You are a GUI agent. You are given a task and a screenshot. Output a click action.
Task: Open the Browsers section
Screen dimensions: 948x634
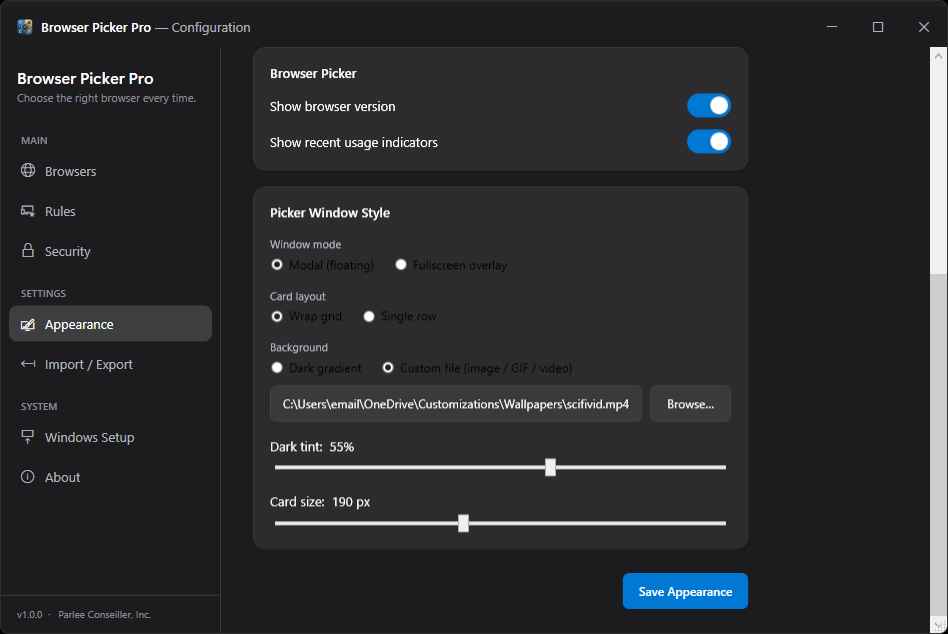coord(111,171)
